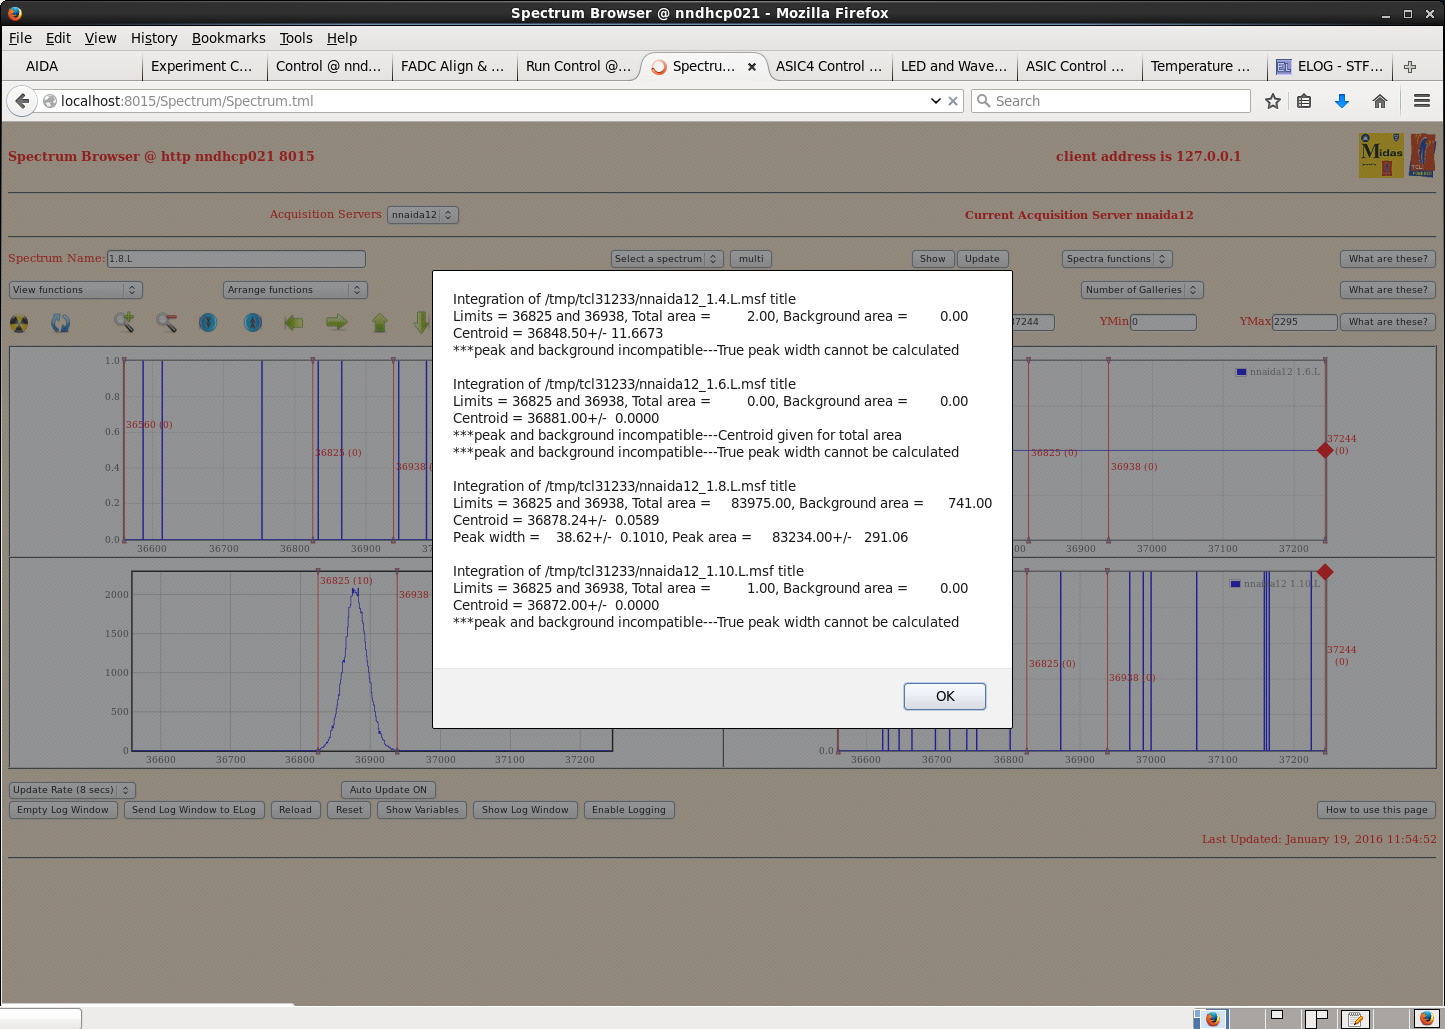Click the radiation symbol icon in the toolbar
This screenshot has height=1029, width=1445.
(19, 323)
